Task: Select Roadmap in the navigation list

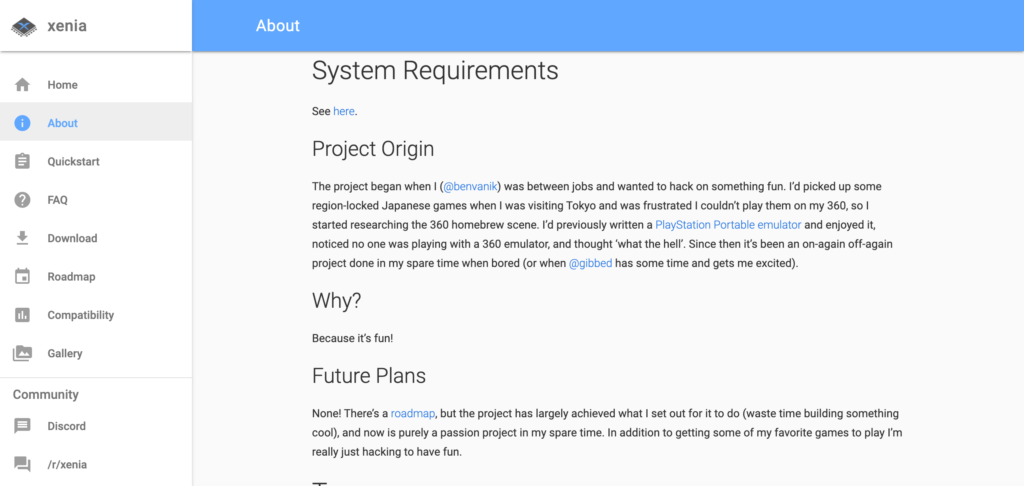Action: pos(96,276)
